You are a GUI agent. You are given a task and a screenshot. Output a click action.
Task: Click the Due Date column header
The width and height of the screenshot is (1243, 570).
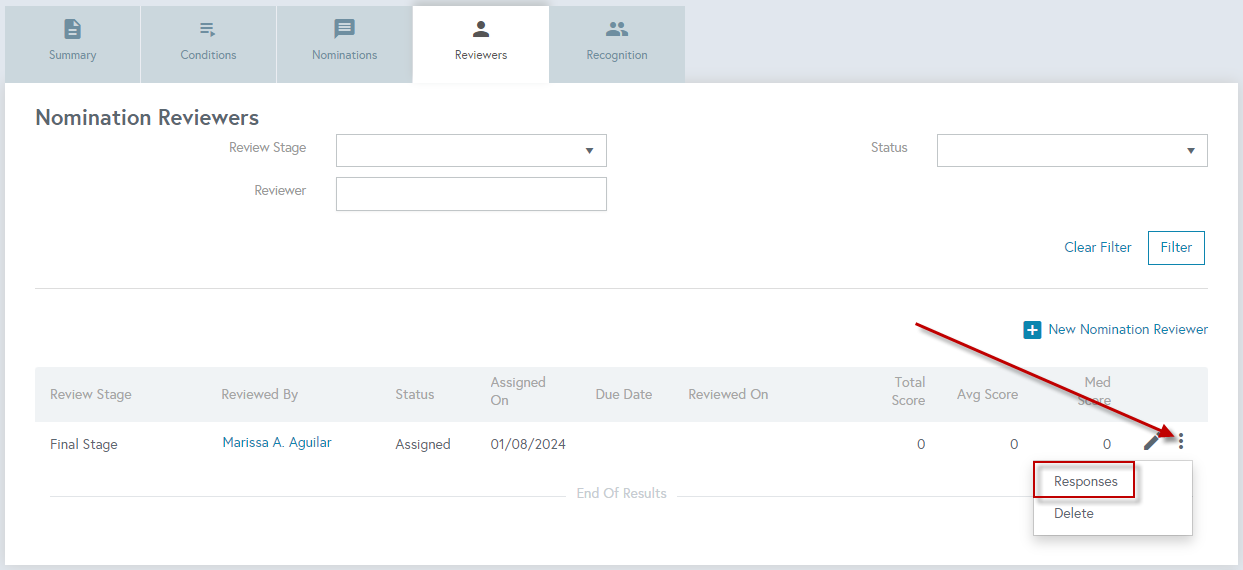point(624,394)
